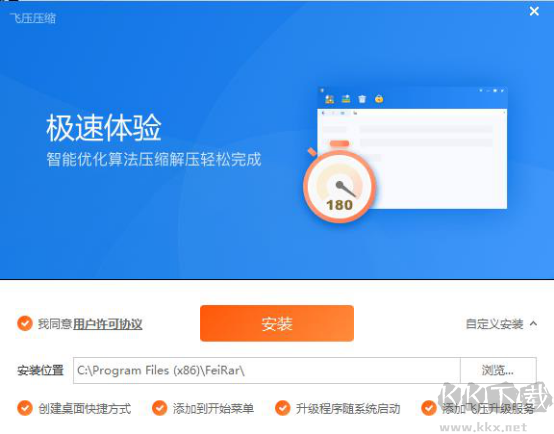
Task: Start installation with the 安装 button
Action: pyautogui.click(x=277, y=323)
